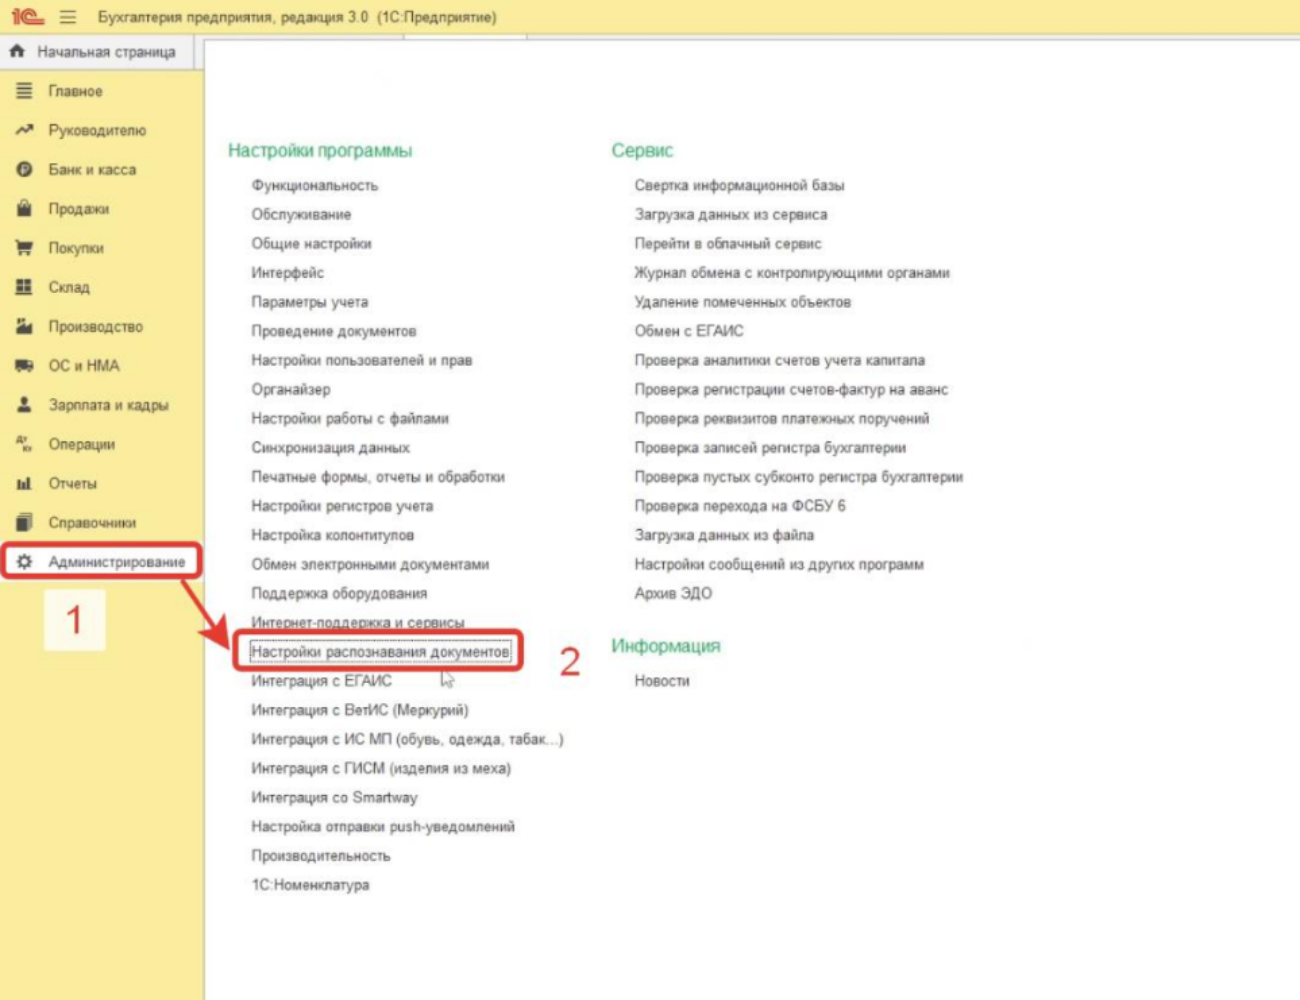Open the Интерфейс settings link
Screen dimensions: 1300x1000
coord(287,272)
